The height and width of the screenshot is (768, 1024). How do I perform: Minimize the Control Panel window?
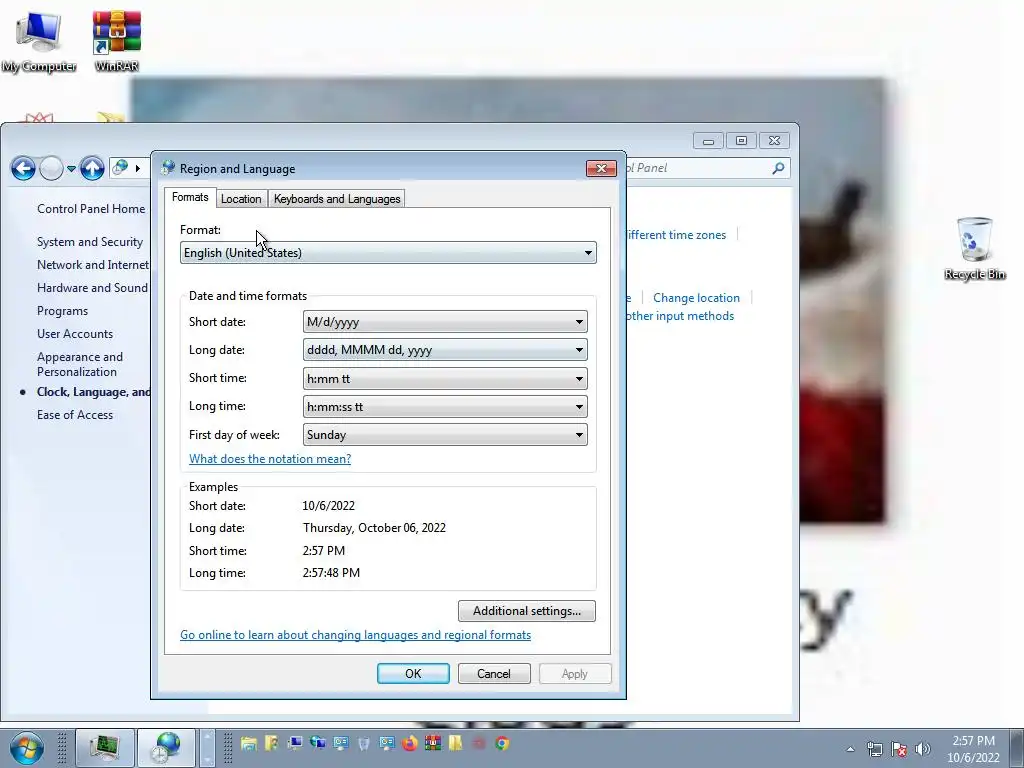[x=709, y=140]
